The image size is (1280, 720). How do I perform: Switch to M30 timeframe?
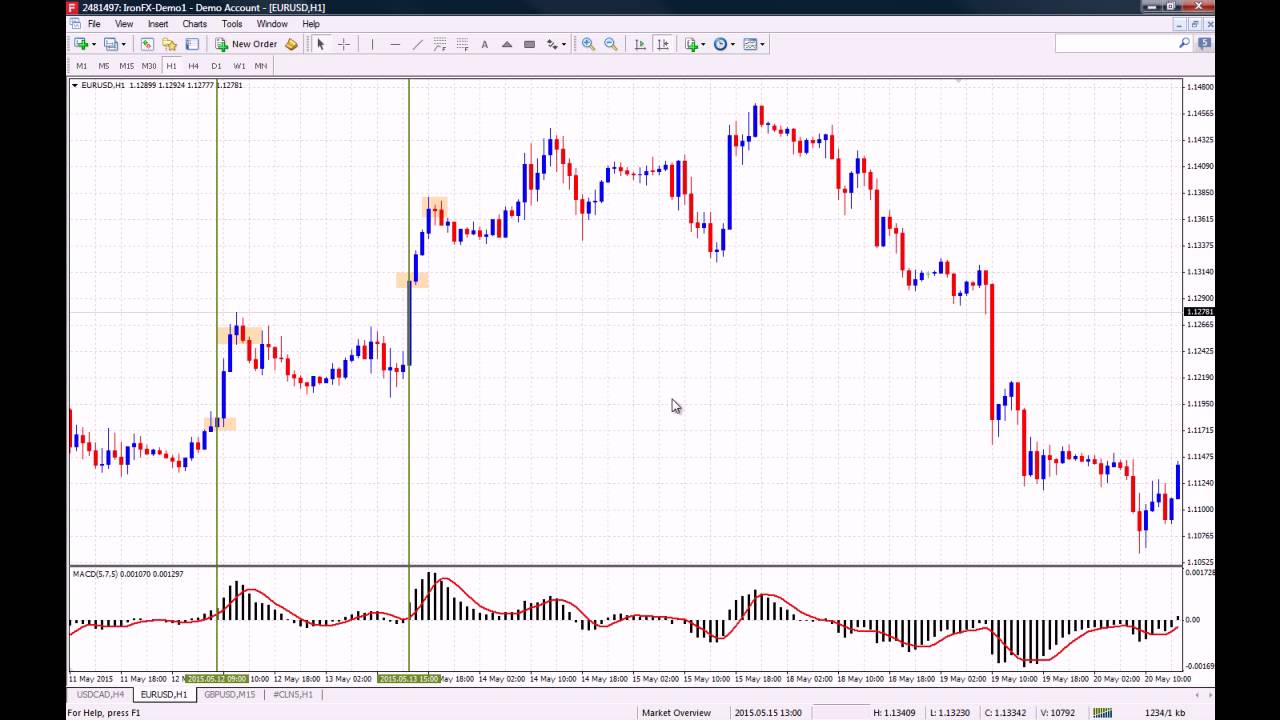pyautogui.click(x=149, y=66)
